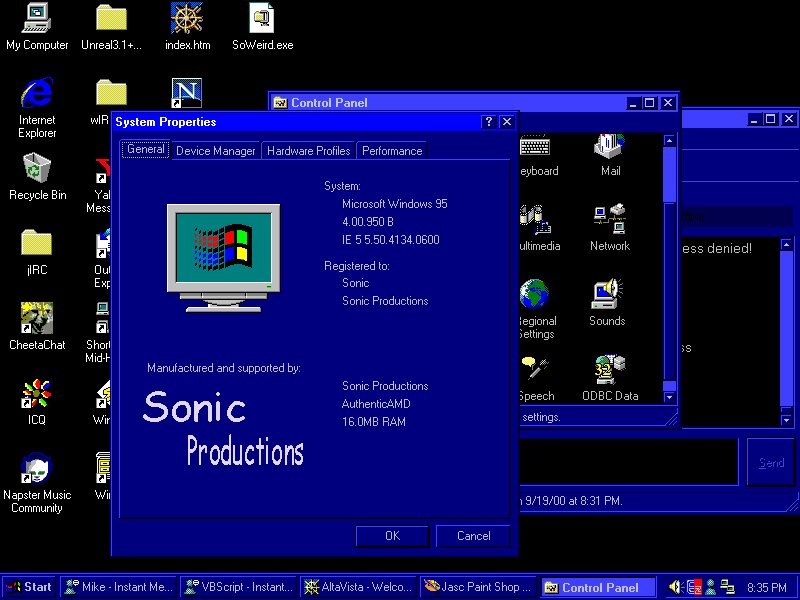Image resolution: width=800 pixels, height=600 pixels.
Task: Open the CheetaChat desktop shortcut
Action: point(37,319)
